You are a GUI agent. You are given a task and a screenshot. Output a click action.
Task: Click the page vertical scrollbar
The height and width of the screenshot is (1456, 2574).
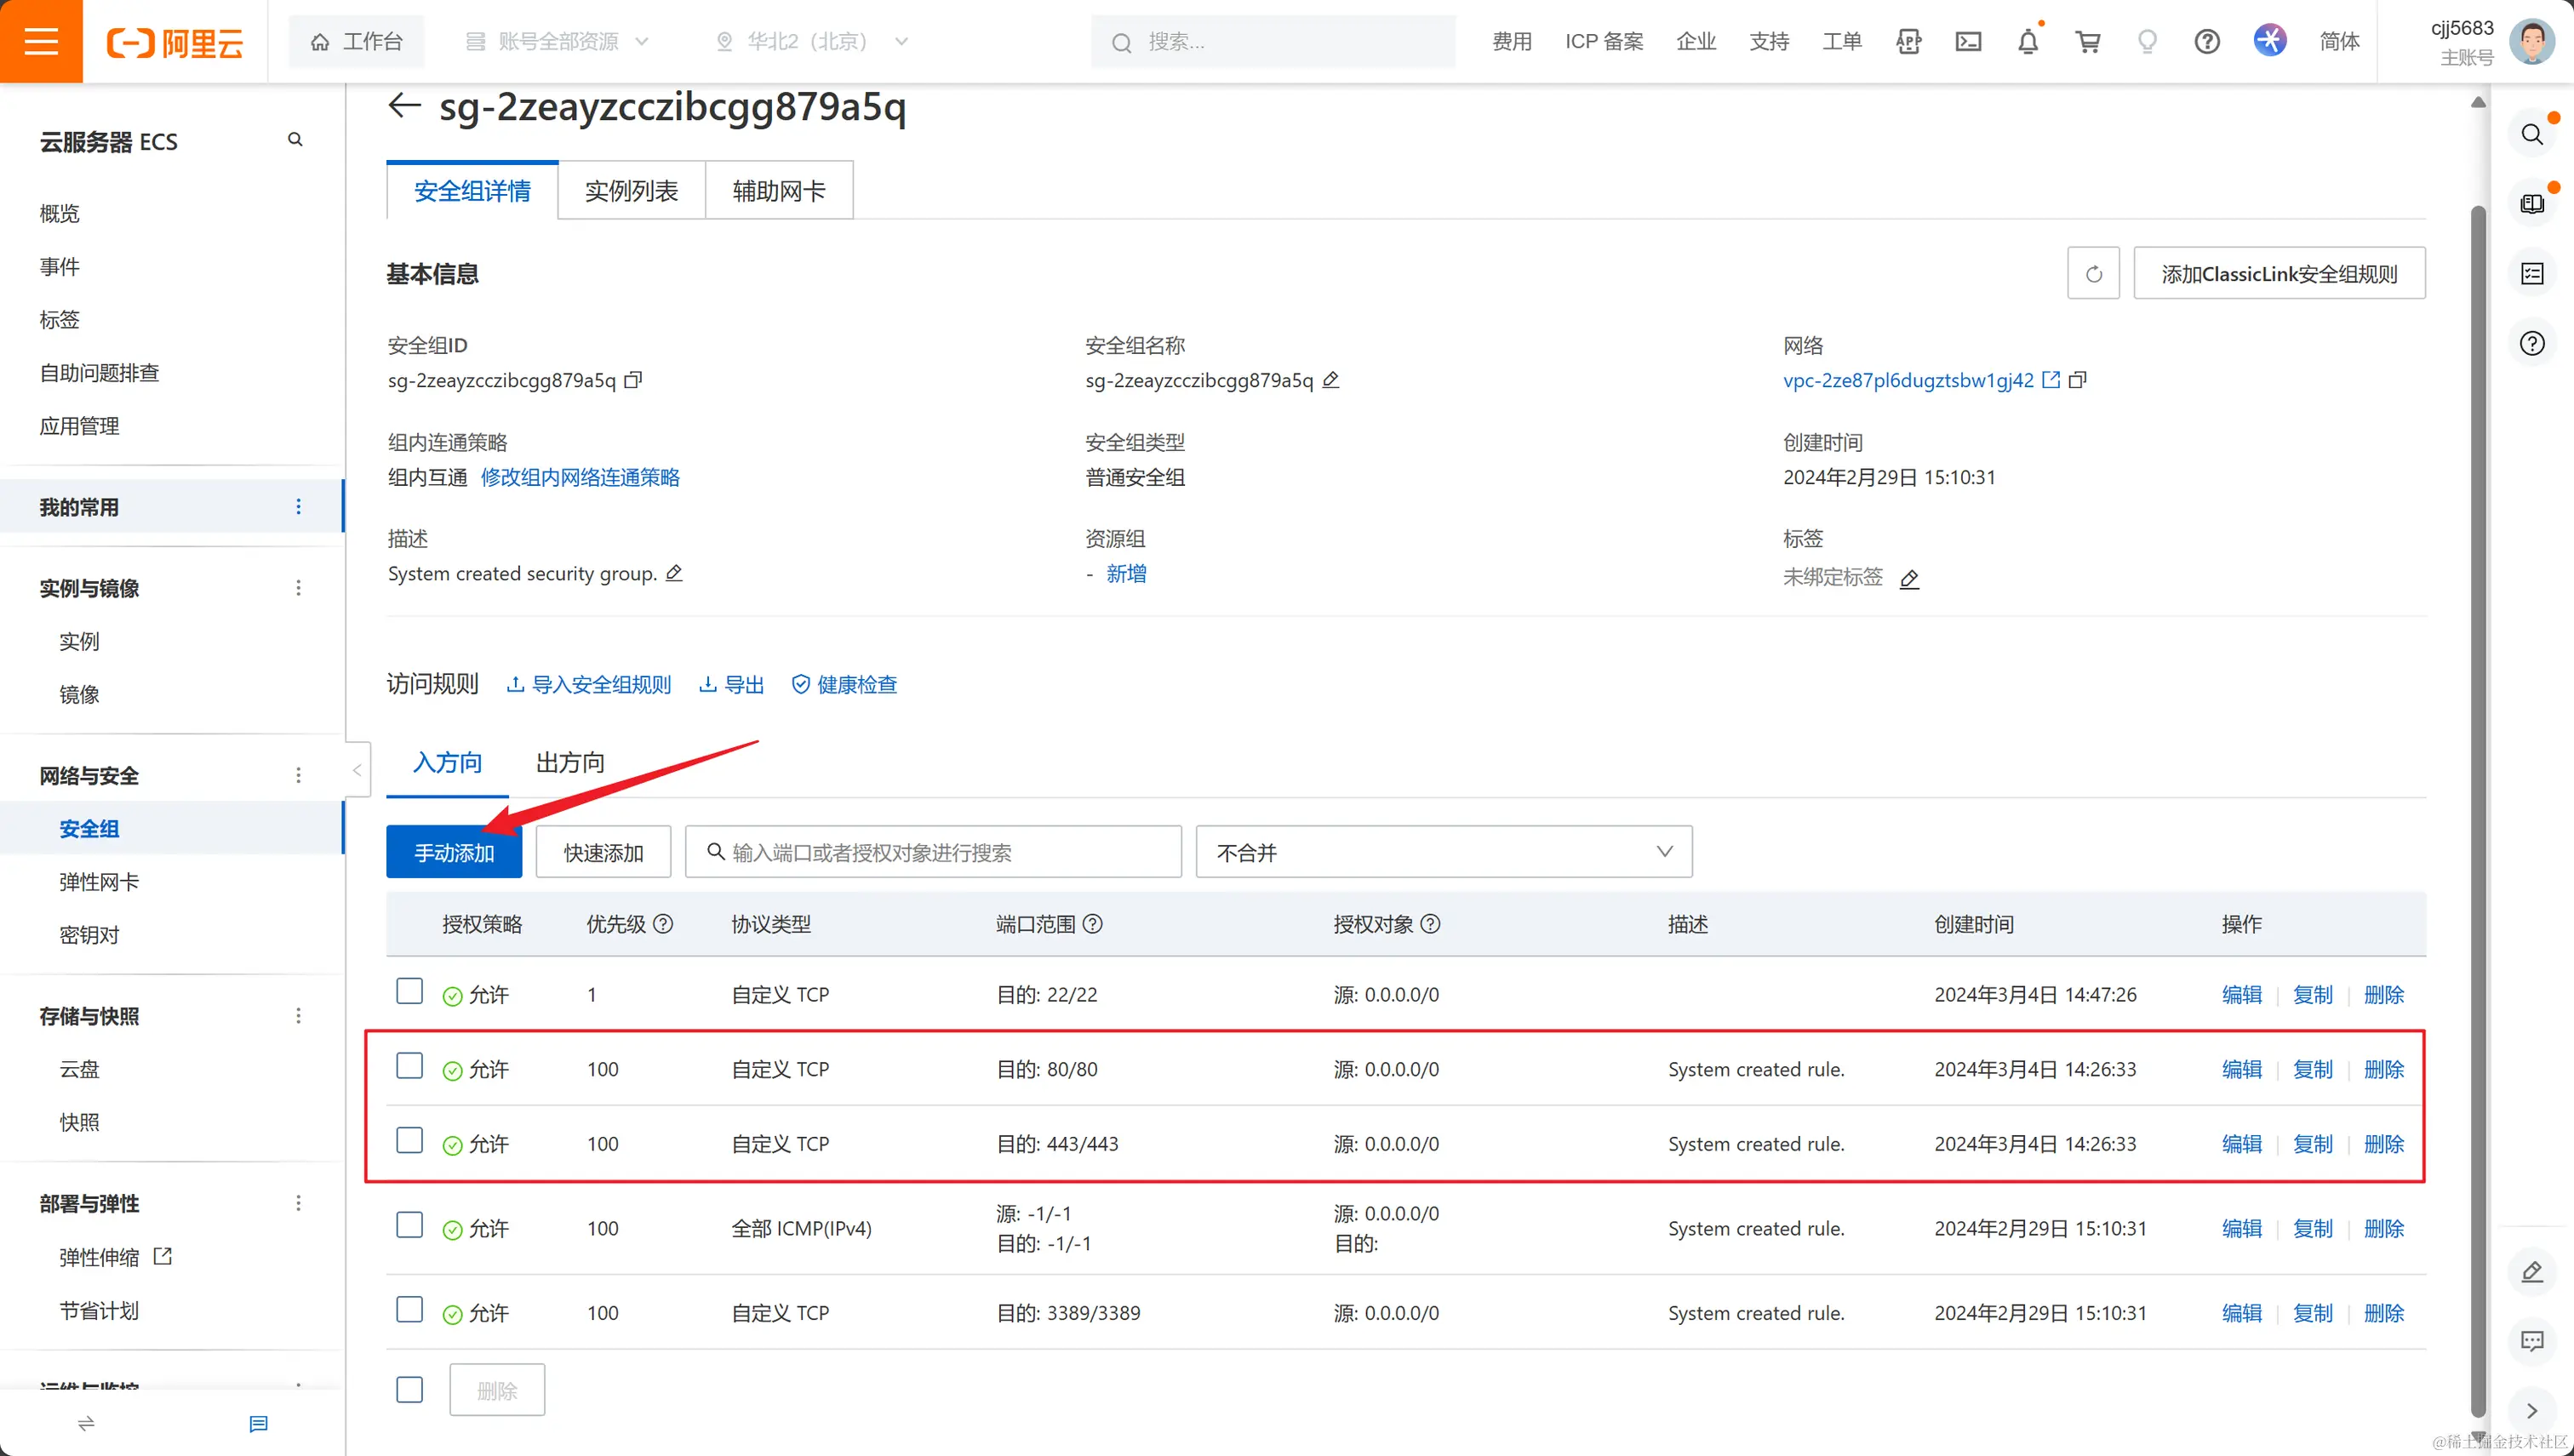click(2478, 810)
